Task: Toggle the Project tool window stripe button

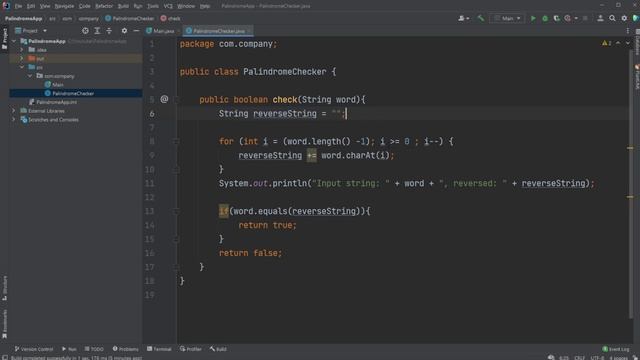Action: pyautogui.click(x=4, y=39)
